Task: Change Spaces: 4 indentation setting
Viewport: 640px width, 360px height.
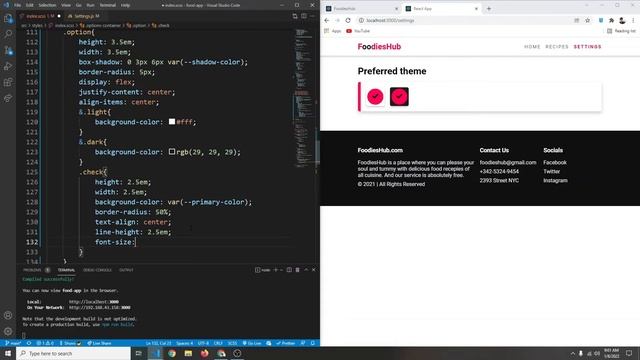Action: [184, 343]
